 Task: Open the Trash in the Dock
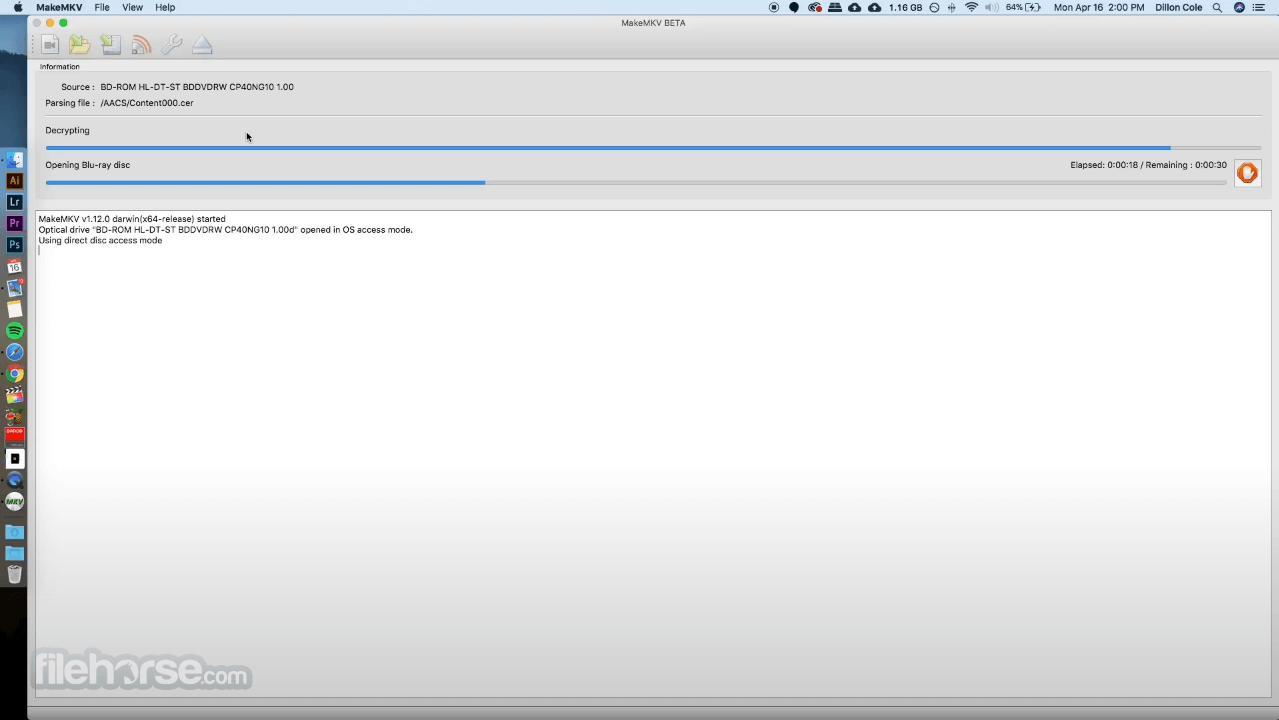click(x=15, y=574)
